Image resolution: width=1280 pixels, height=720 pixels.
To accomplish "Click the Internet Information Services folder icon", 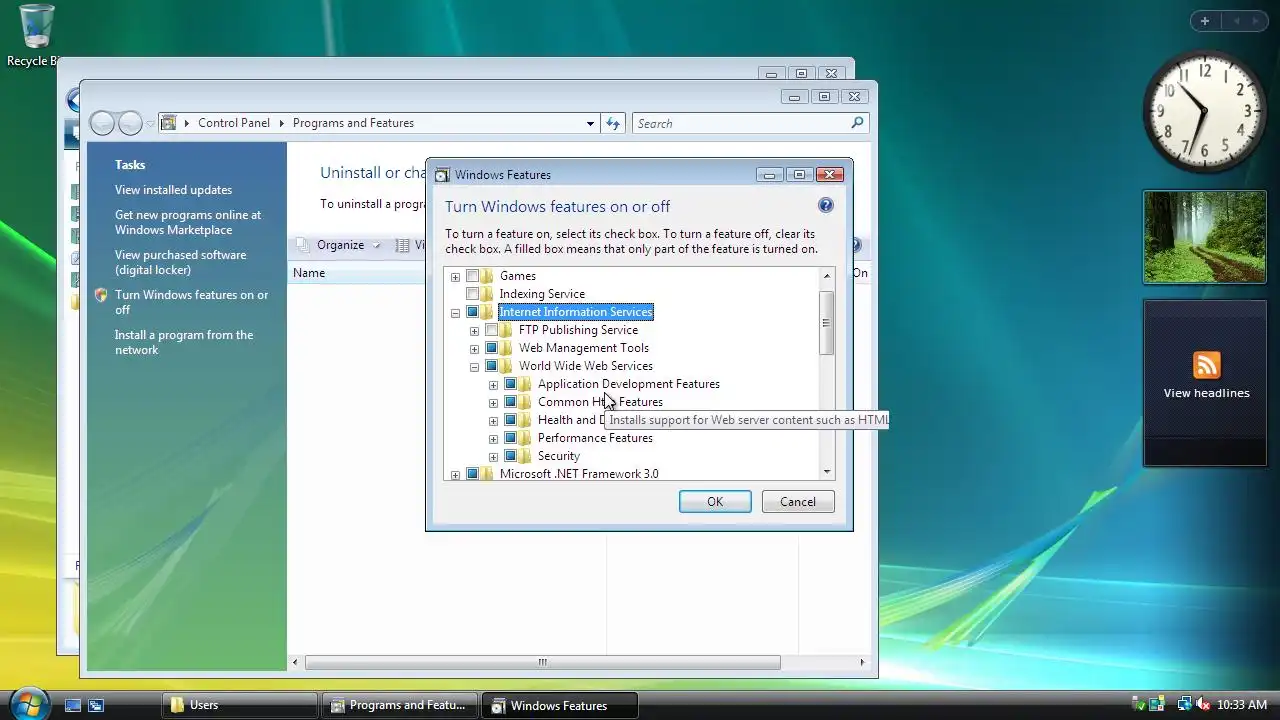I will click(x=487, y=312).
